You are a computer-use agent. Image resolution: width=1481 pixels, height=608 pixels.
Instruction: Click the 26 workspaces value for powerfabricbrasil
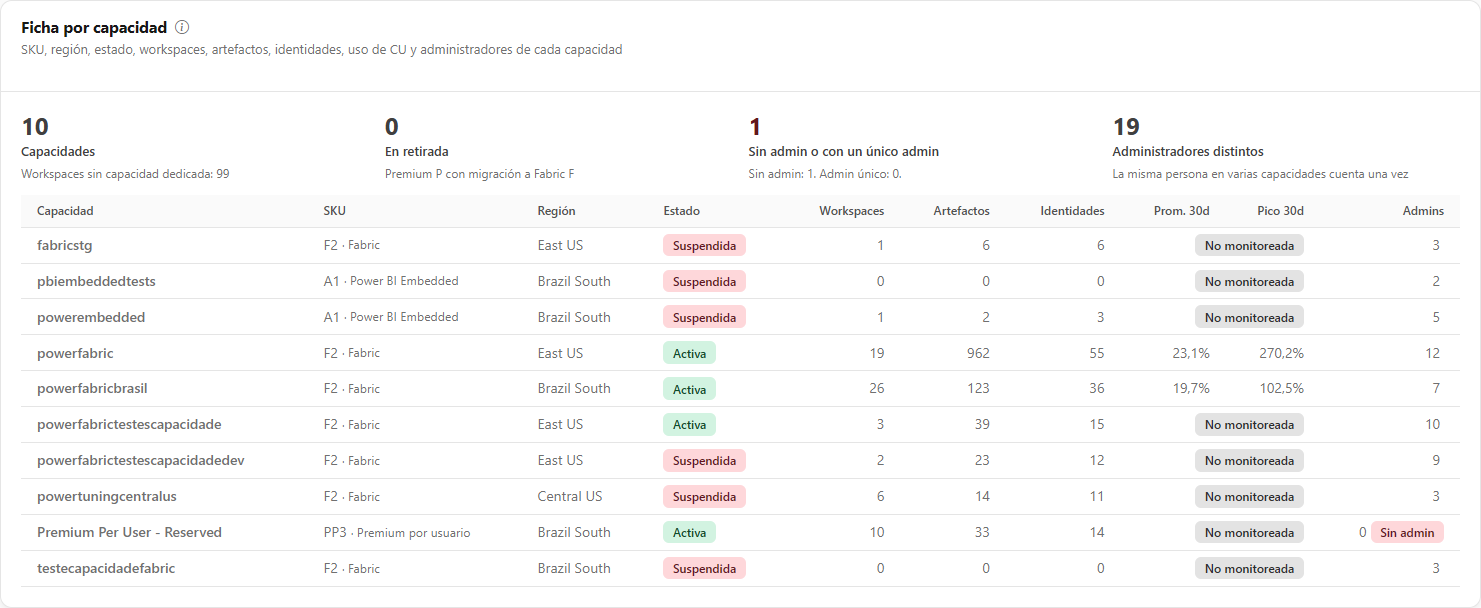[x=876, y=388]
